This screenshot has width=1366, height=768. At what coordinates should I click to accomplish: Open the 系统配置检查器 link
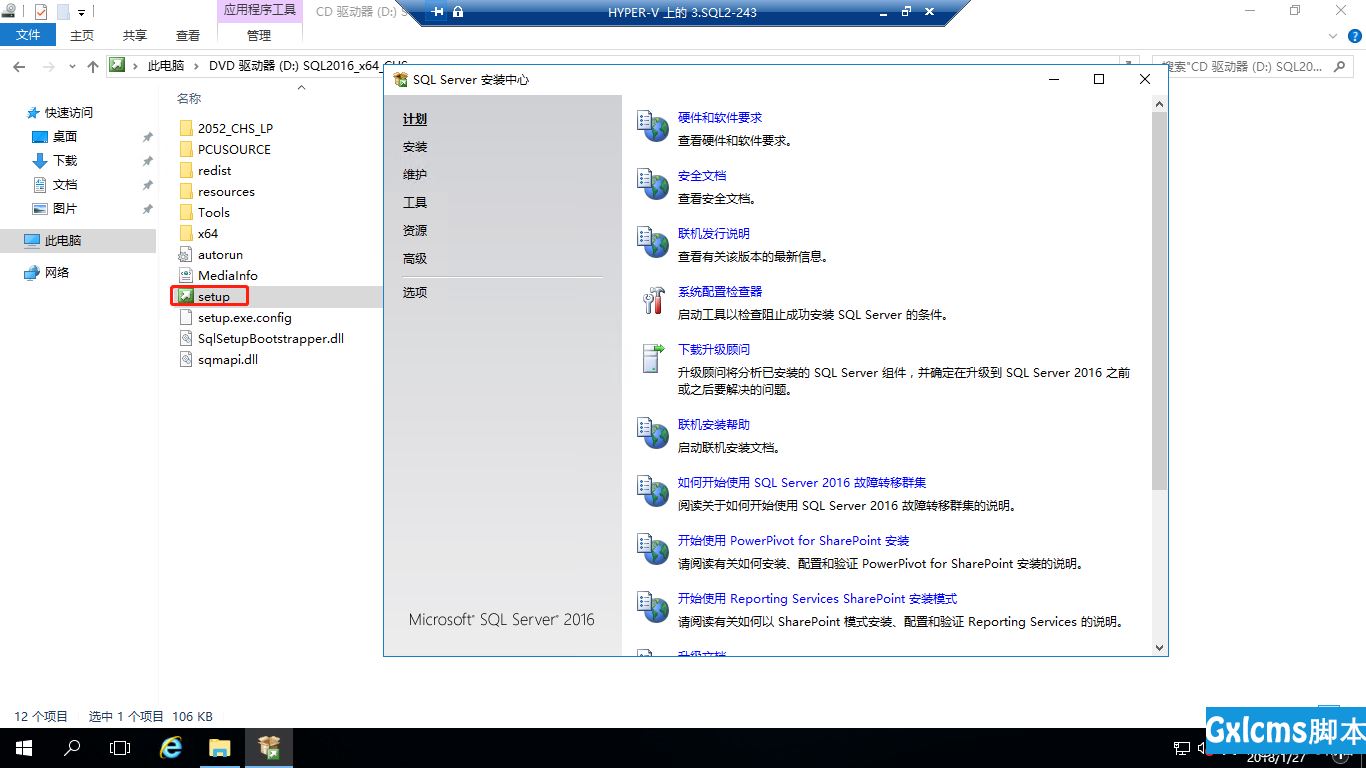720,292
